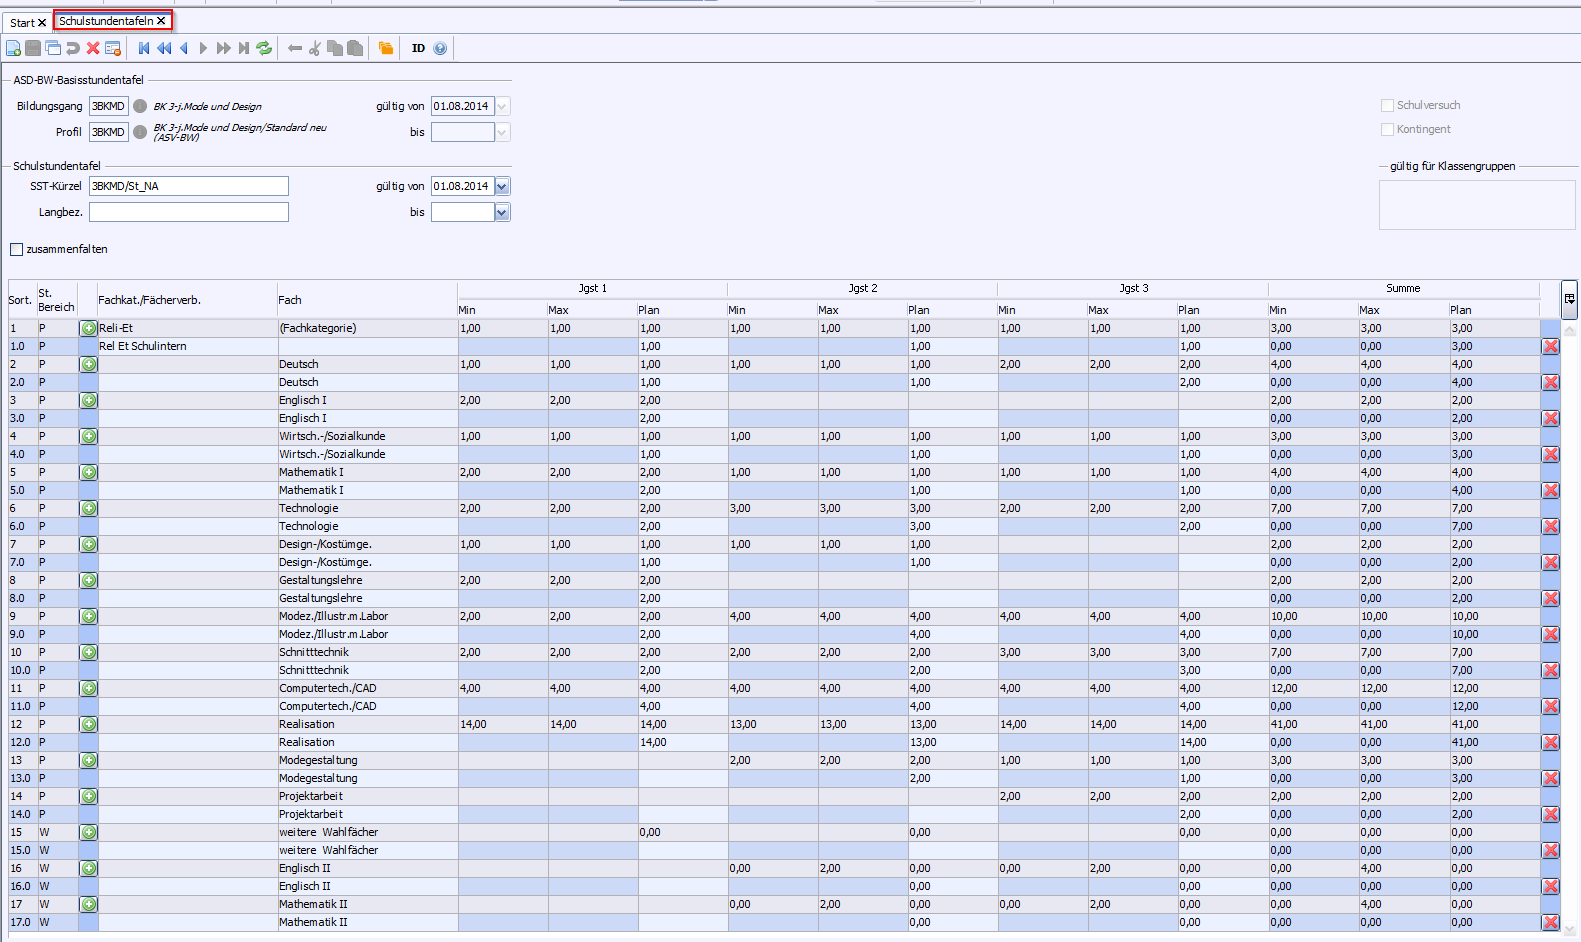Screen dimensions: 1581x942
Task: Click the Fach column header
Action: click(290, 300)
